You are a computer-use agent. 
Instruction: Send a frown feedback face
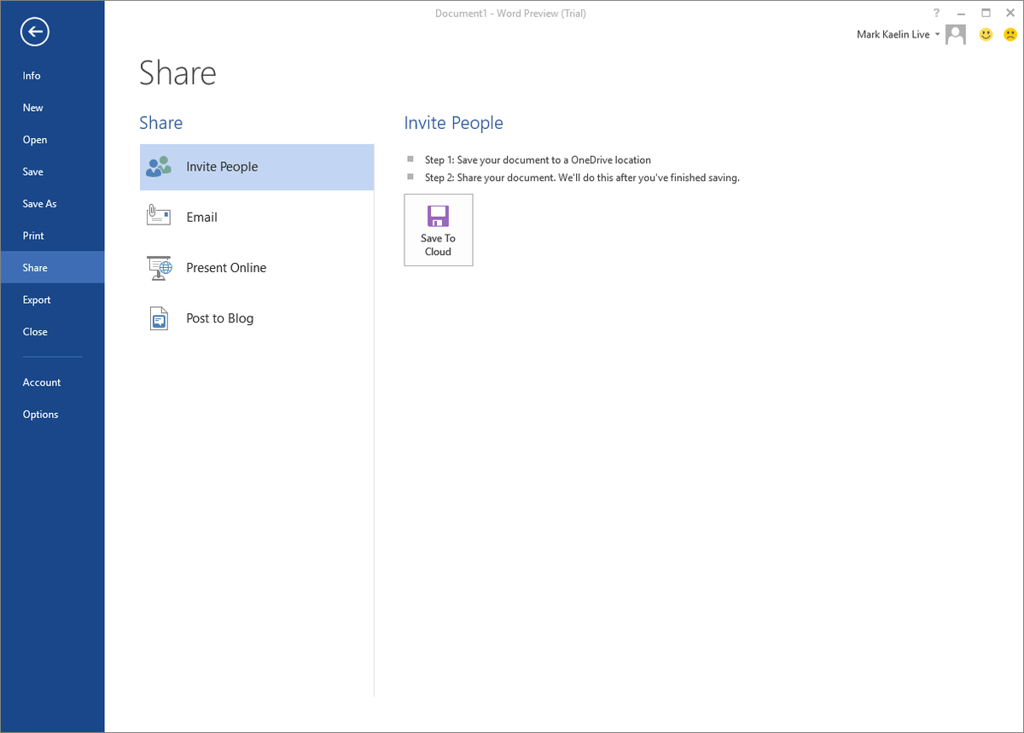click(1010, 34)
